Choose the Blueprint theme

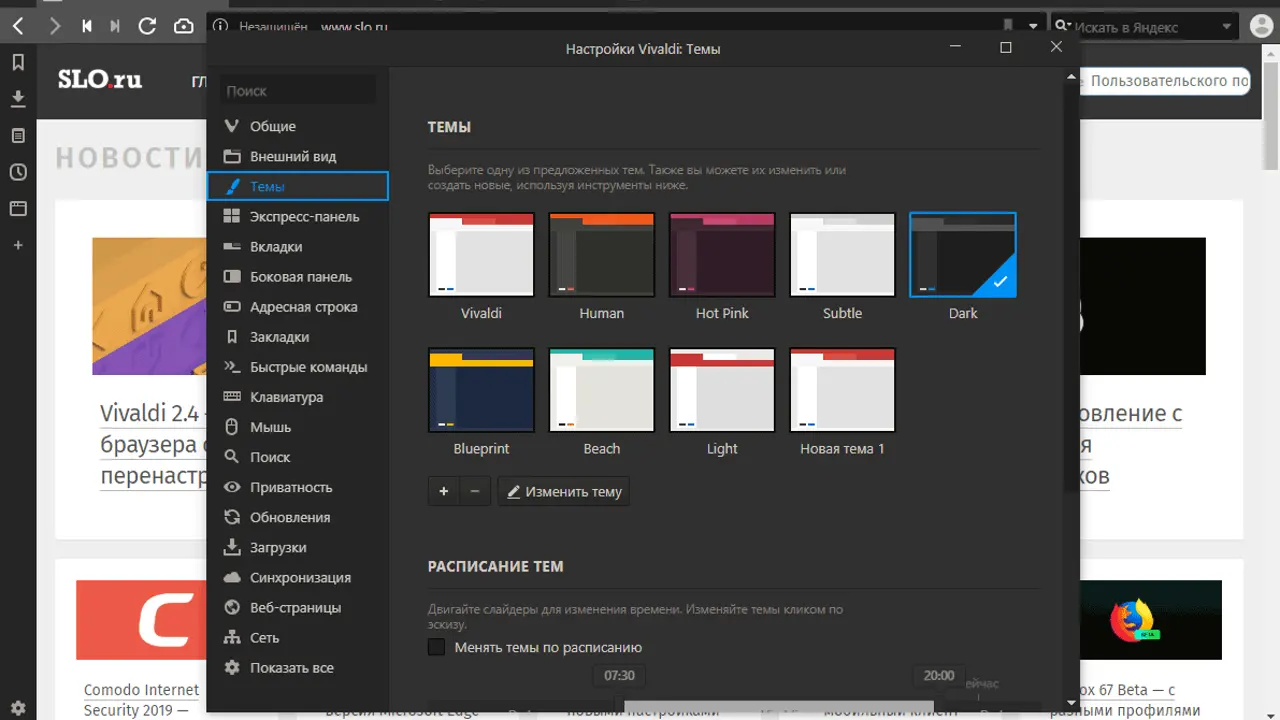coord(481,390)
